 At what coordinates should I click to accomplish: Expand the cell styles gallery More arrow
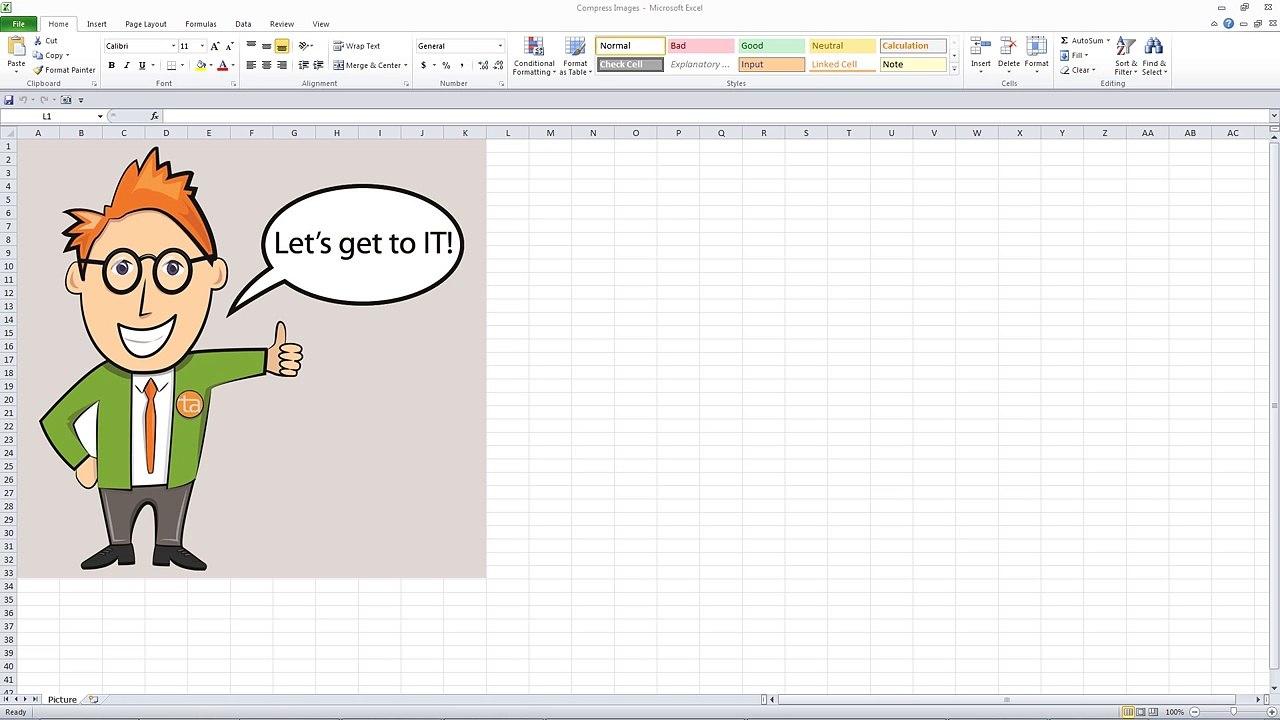[954, 69]
